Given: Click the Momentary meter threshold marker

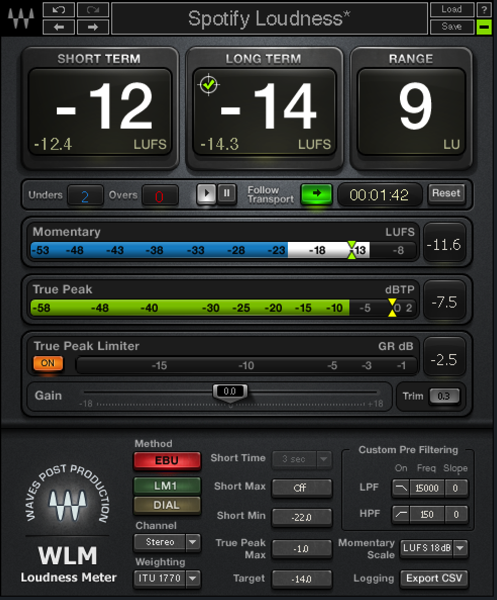Looking at the screenshot, I should click(x=352, y=250).
